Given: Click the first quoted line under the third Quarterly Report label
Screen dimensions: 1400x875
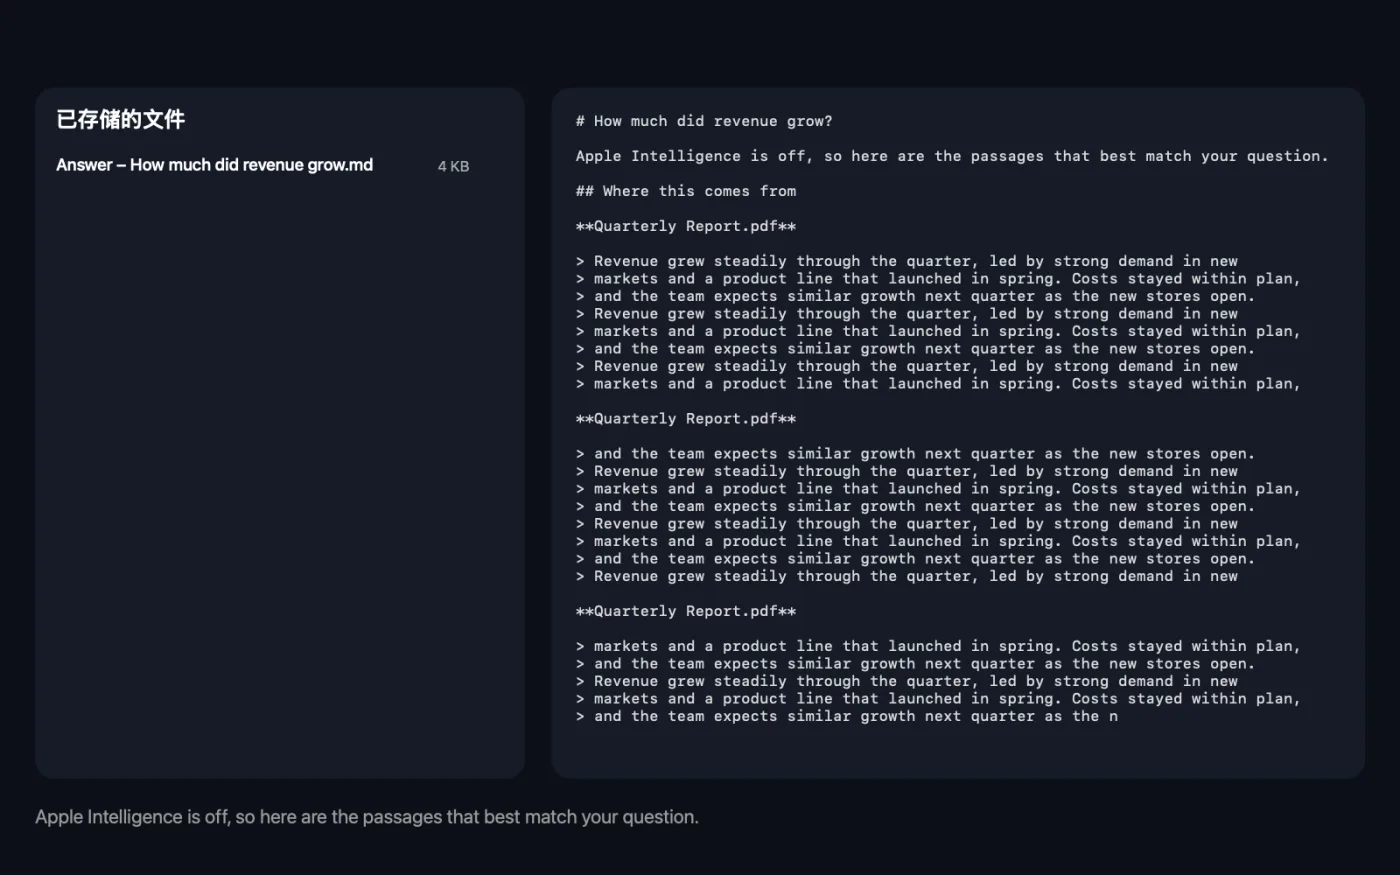Looking at the screenshot, I should point(938,646).
